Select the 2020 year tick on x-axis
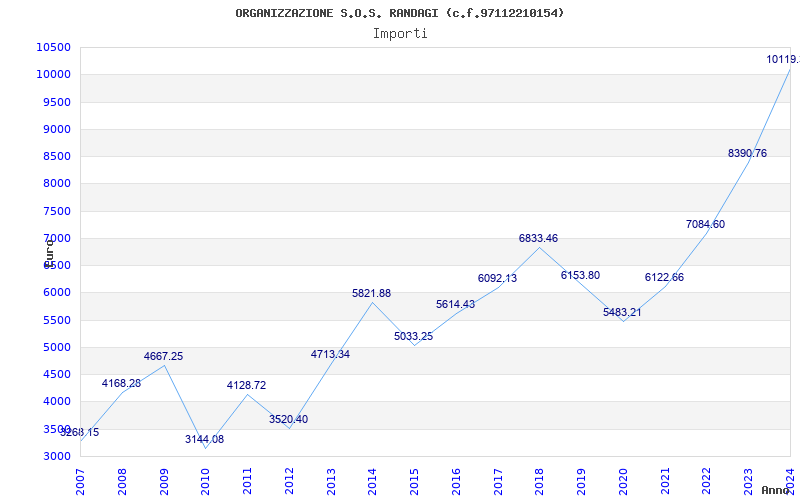Viewport: 800px width, 500px height. click(623, 478)
